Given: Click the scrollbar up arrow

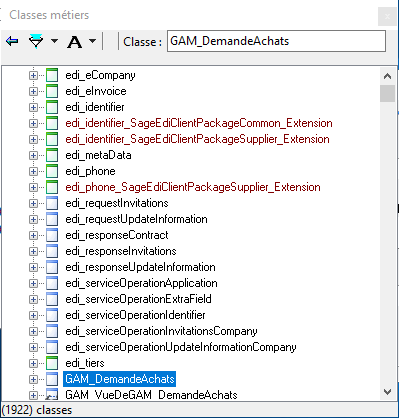Looking at the screenshot, I should coord(387,76).
